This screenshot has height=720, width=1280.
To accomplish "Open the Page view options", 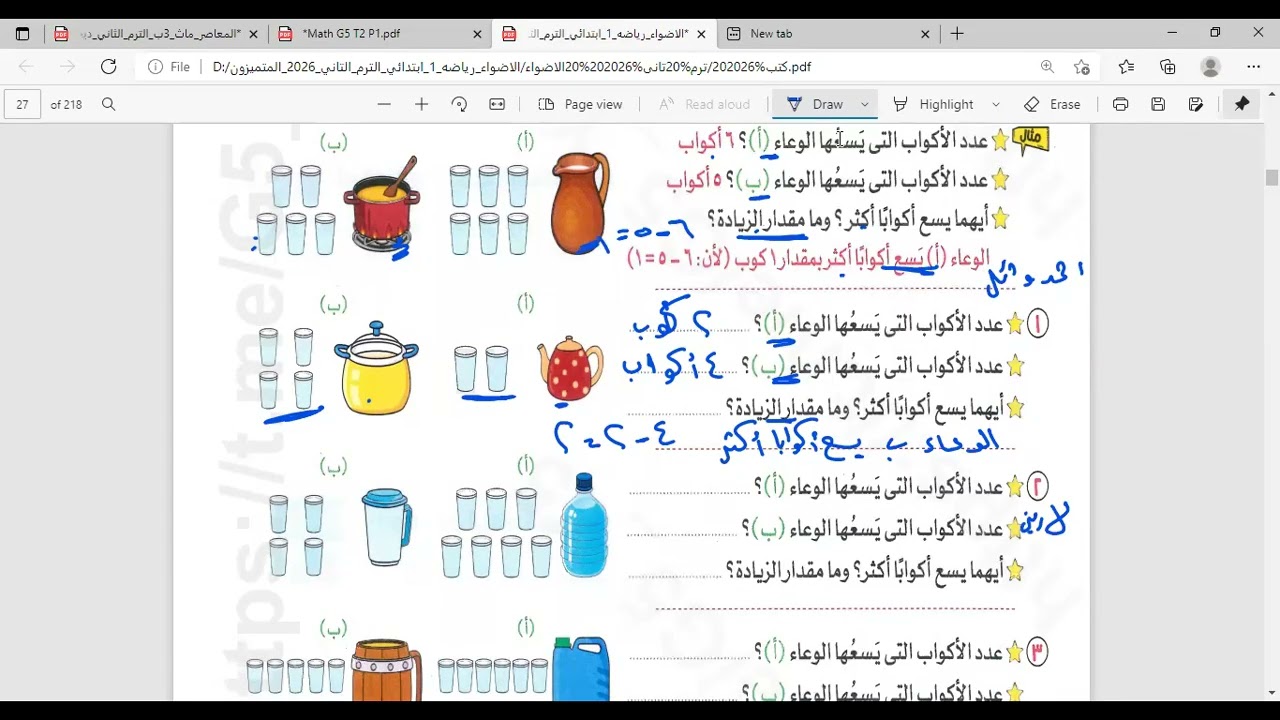I will tap(580, 104).
